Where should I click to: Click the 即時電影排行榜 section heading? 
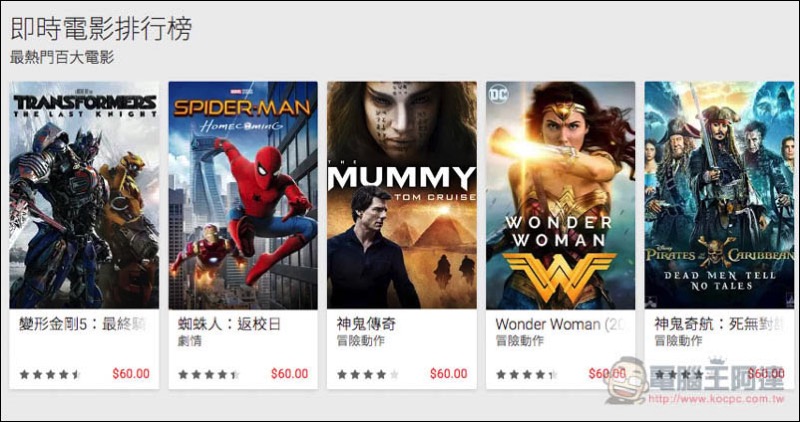pyautogui.click(x=101, y=29)
